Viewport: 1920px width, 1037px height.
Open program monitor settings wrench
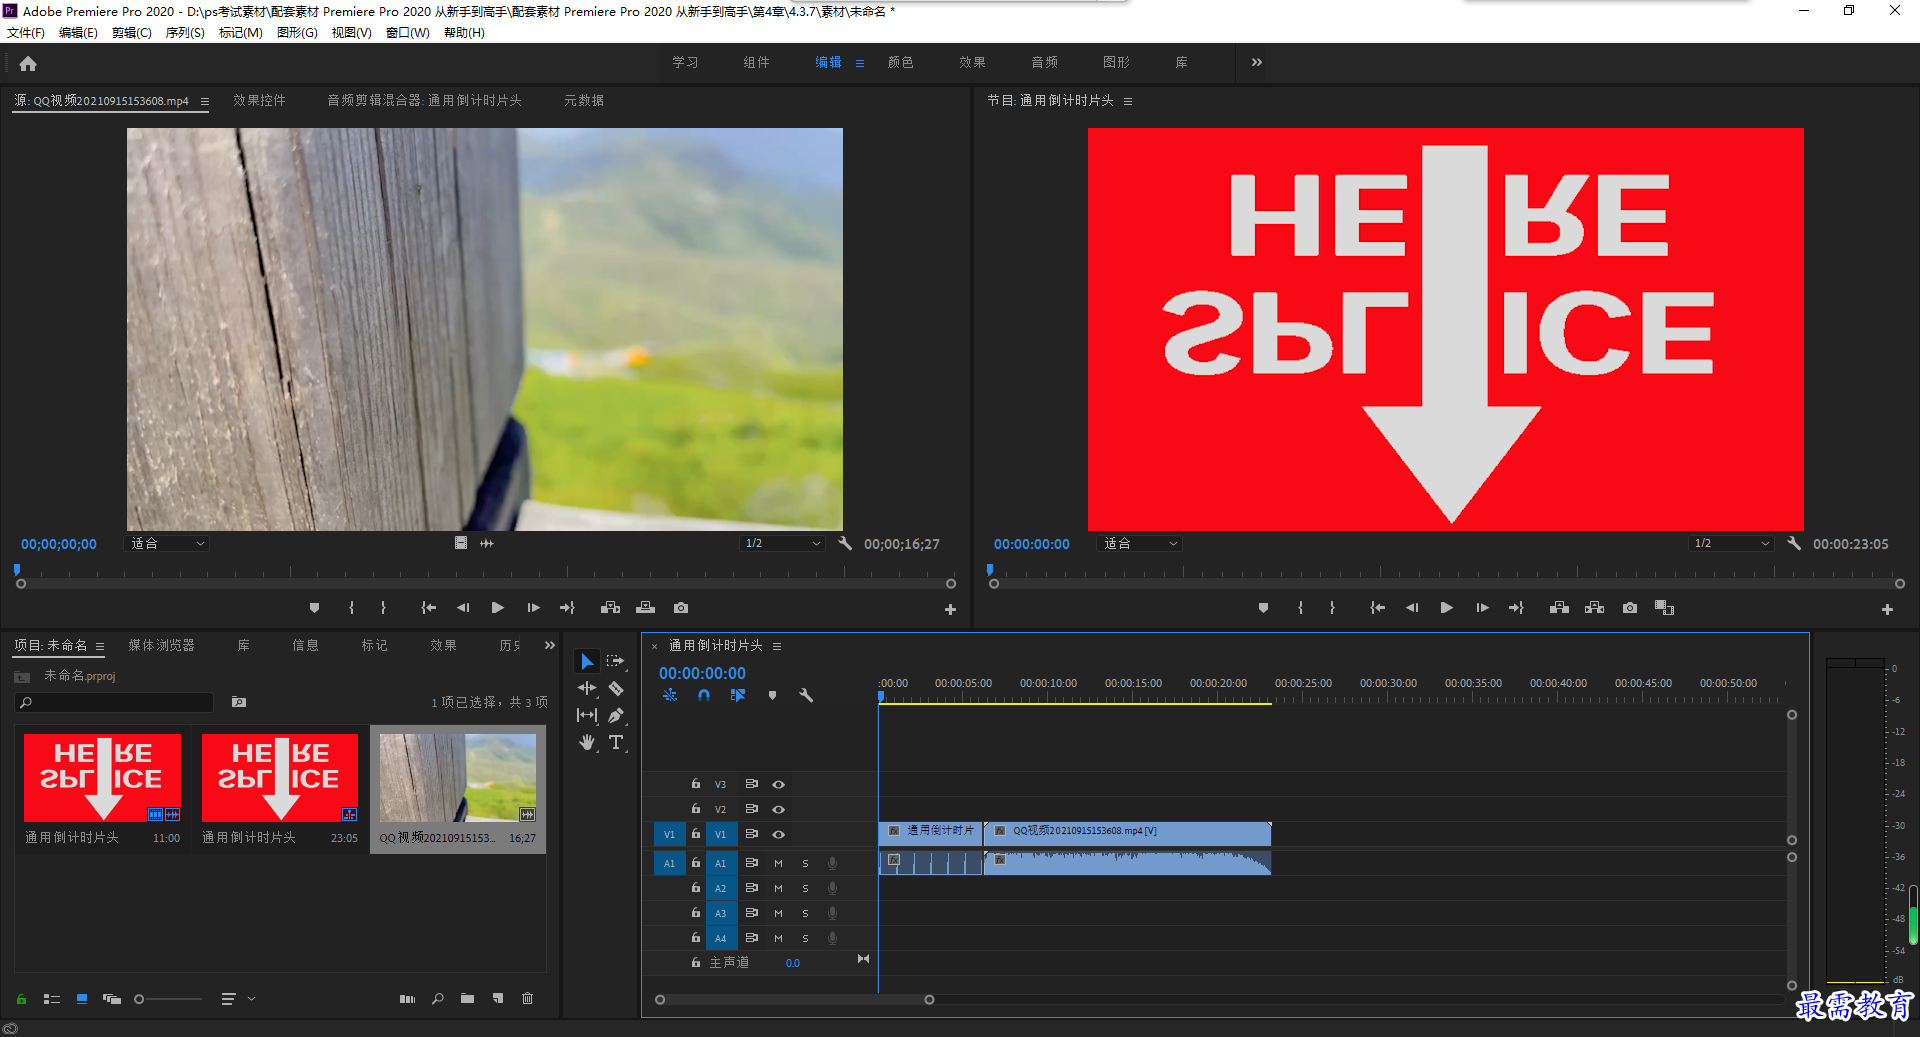(x=1794, y=543)
